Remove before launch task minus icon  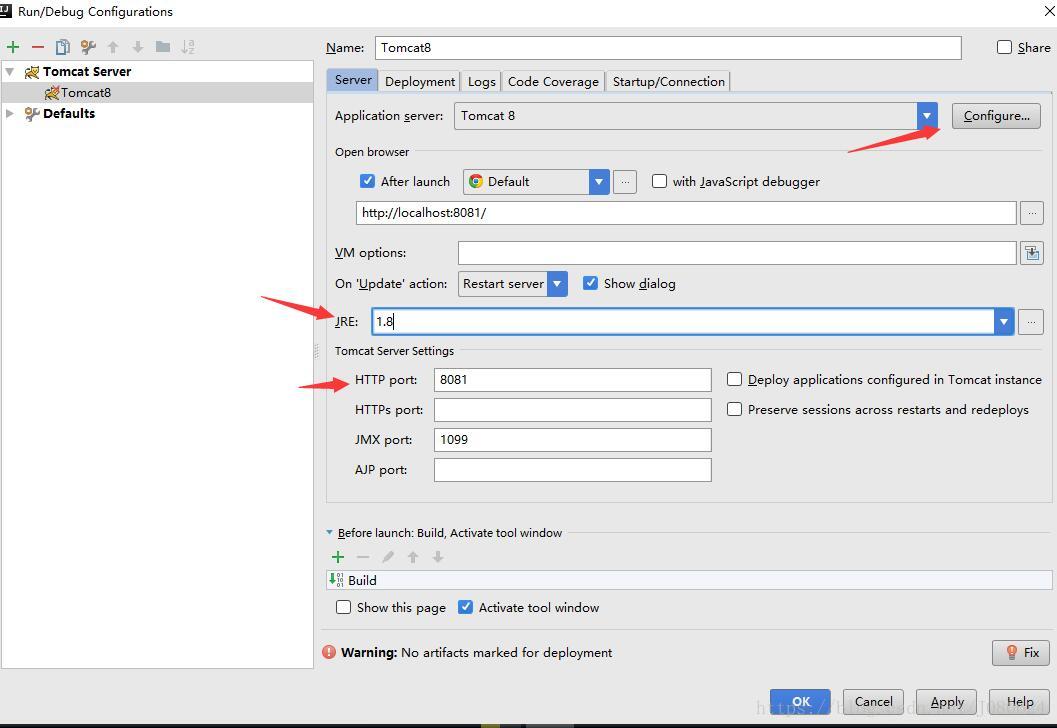tap(363, 557)
